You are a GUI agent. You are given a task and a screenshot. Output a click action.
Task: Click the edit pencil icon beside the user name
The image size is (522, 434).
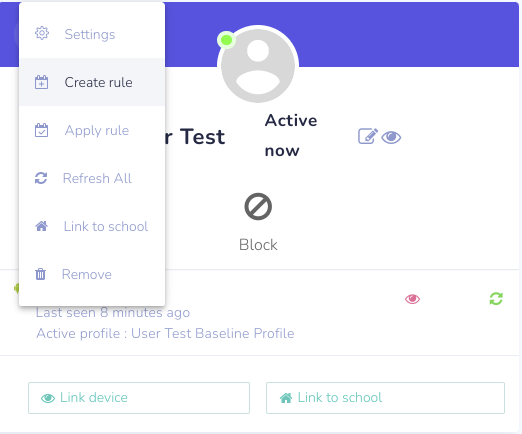[x=368, y=136]
